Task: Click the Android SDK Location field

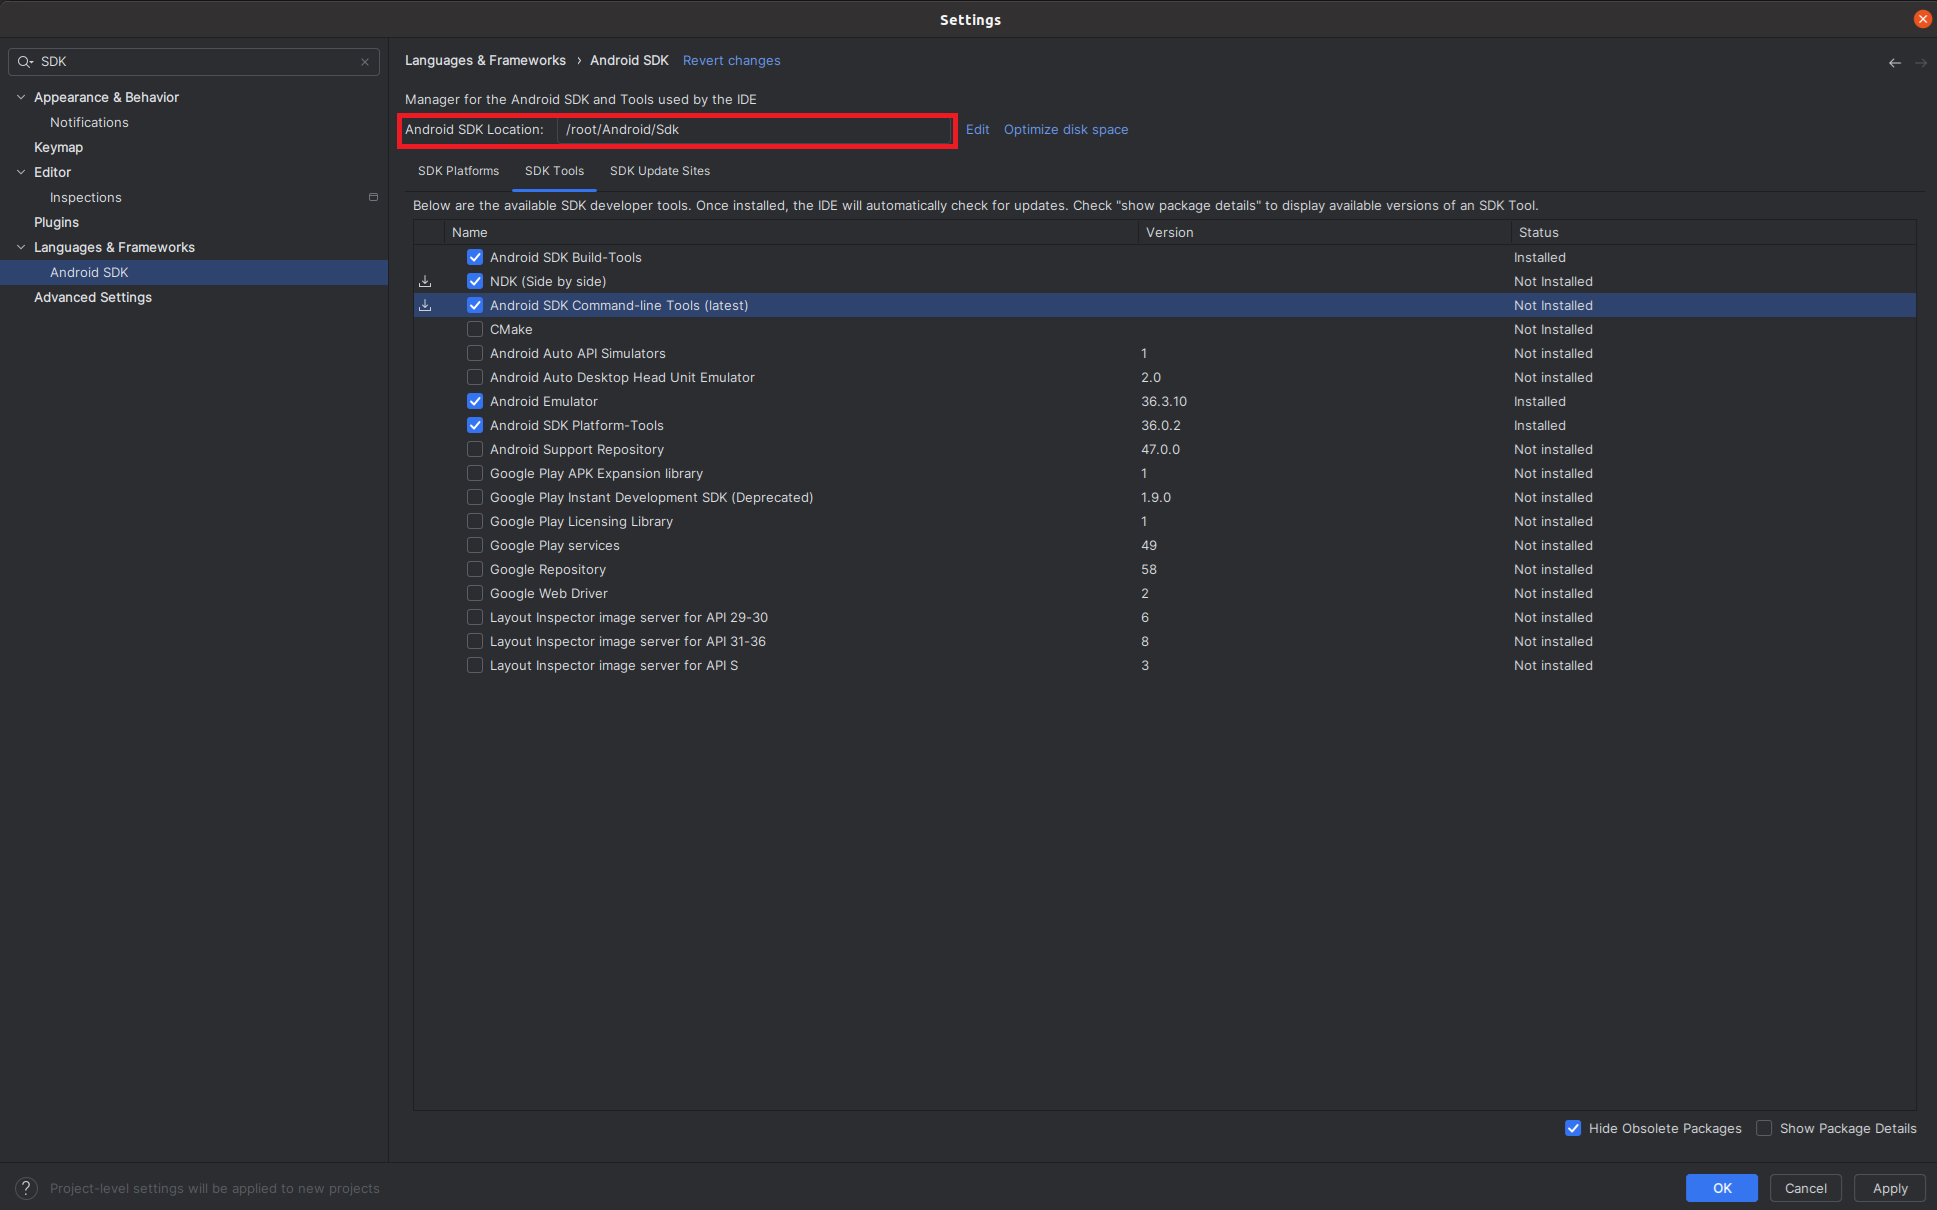Action: [x=755, y=130]
